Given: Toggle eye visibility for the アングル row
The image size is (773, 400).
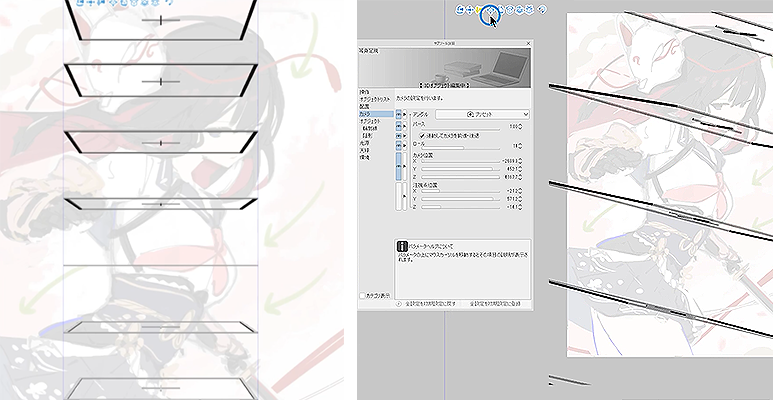Looking at the screenshot, I should (398, 114).
